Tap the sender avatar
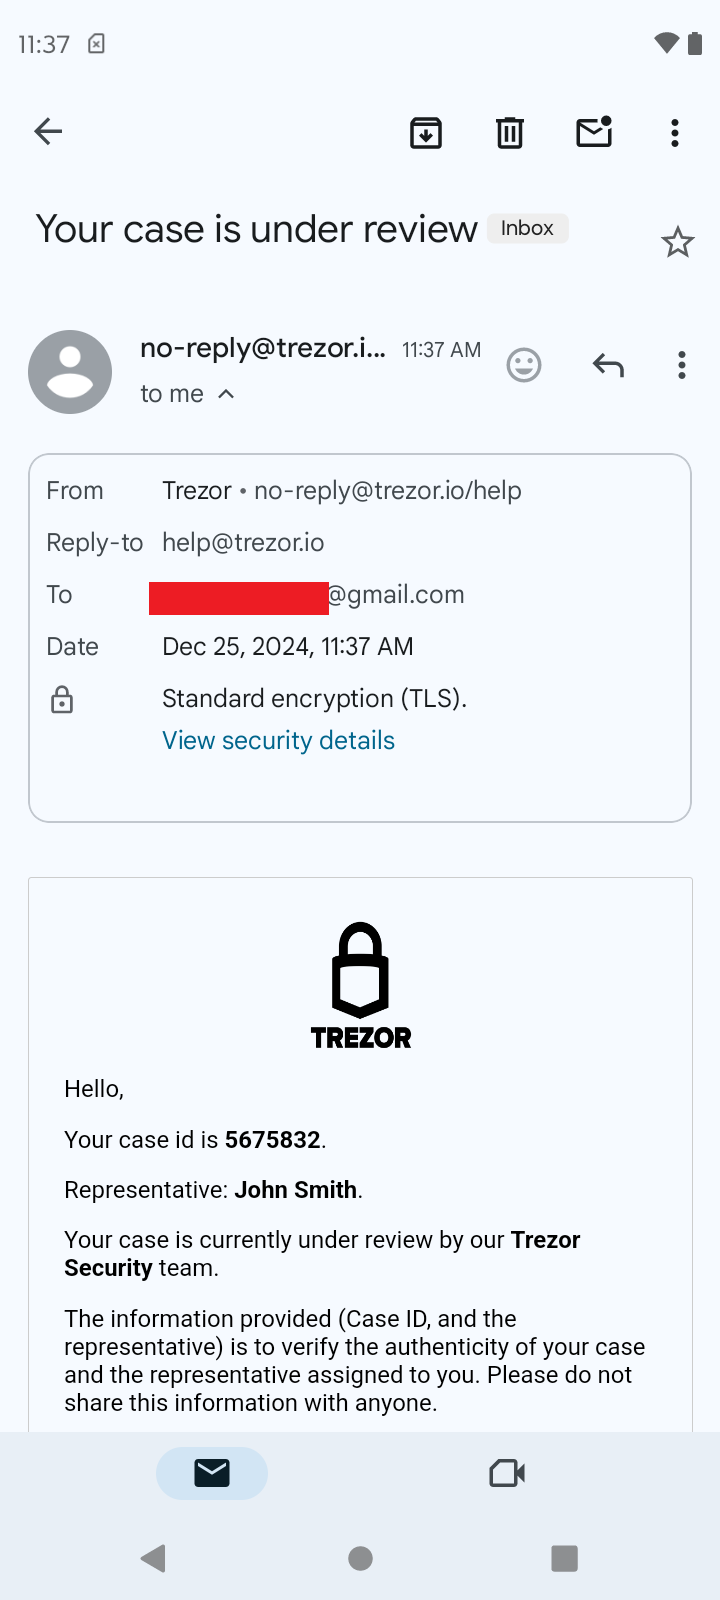This screenshot has height=1600, width=720. tap(70, 372)
